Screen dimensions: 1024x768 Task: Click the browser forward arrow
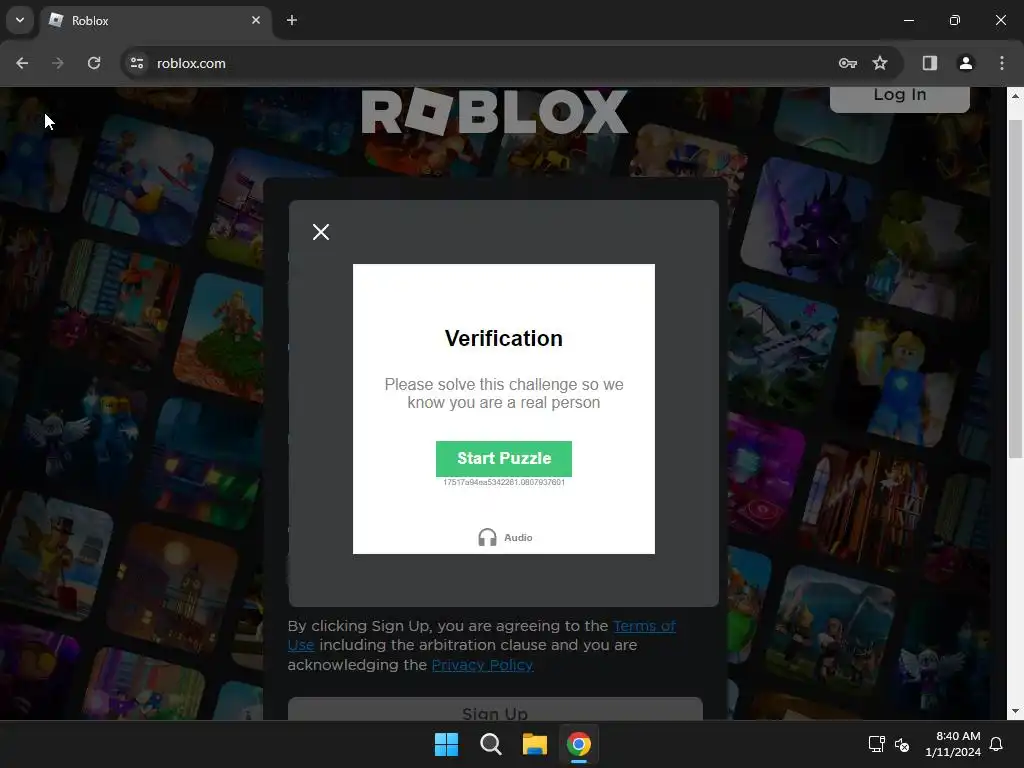pos(58,63)
